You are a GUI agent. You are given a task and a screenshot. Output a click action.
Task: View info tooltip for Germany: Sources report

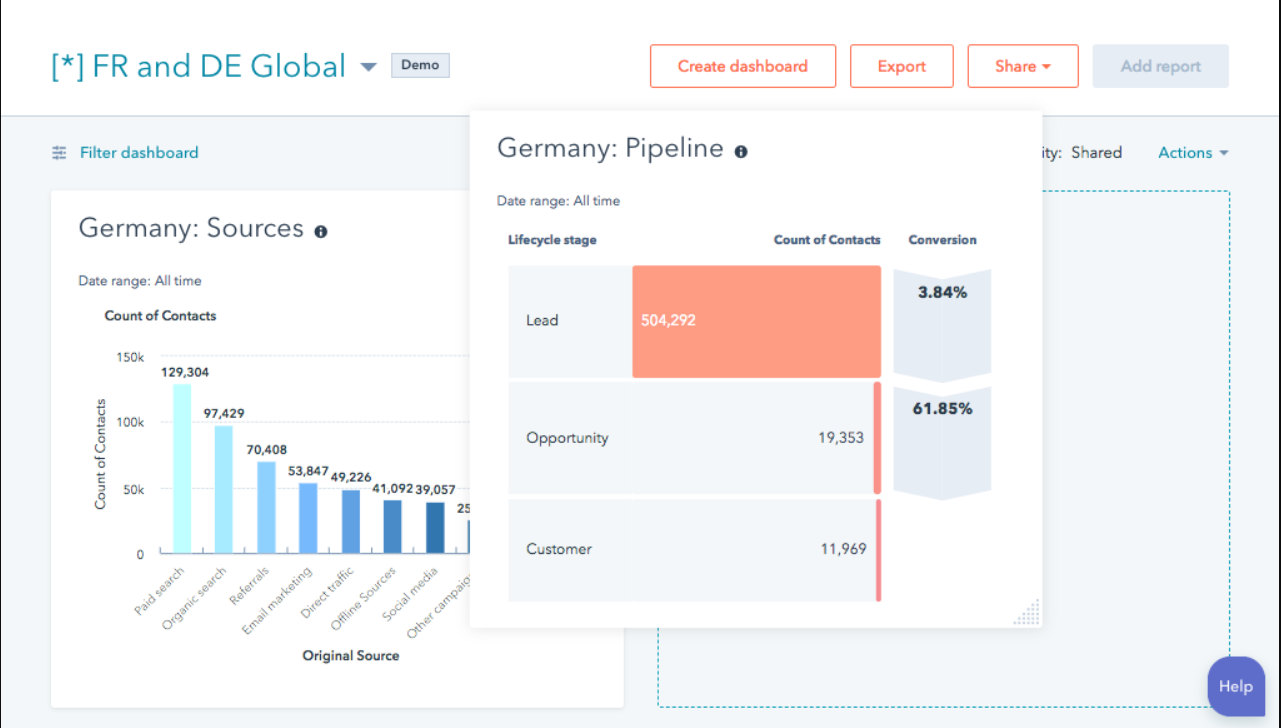[x=320, y=230]
